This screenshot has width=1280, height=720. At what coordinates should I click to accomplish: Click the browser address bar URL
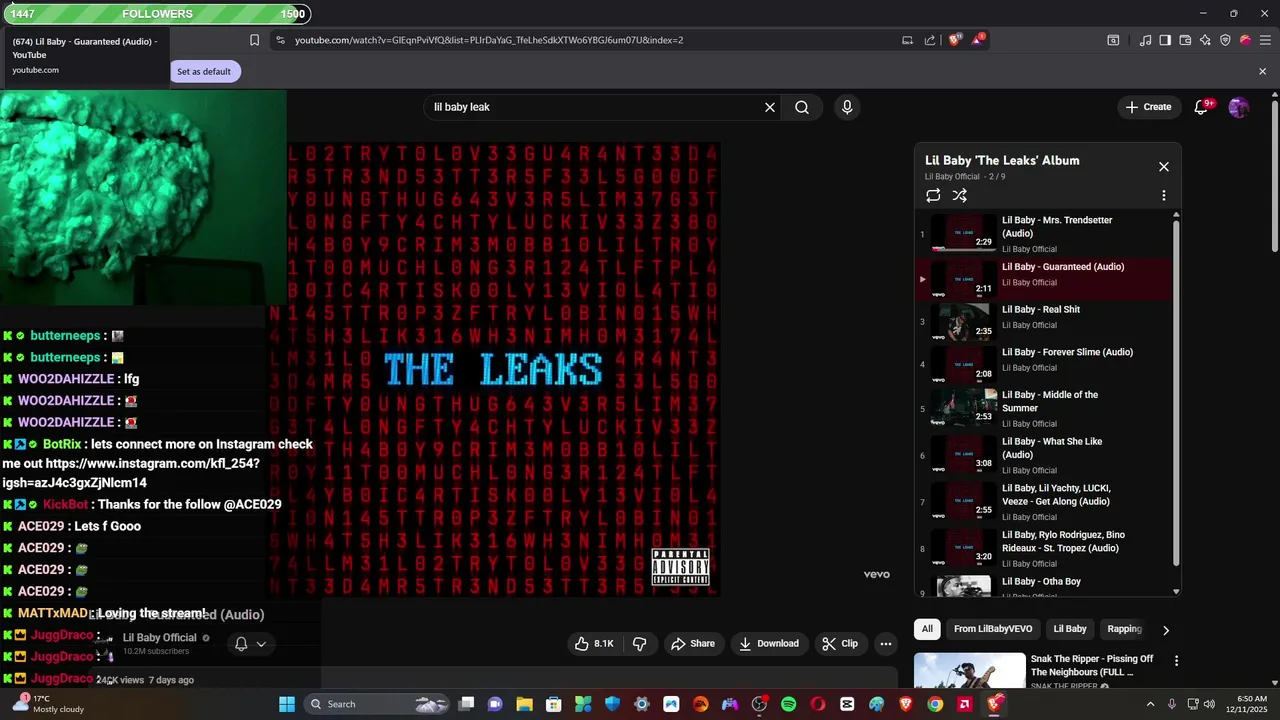pos(489,40)
